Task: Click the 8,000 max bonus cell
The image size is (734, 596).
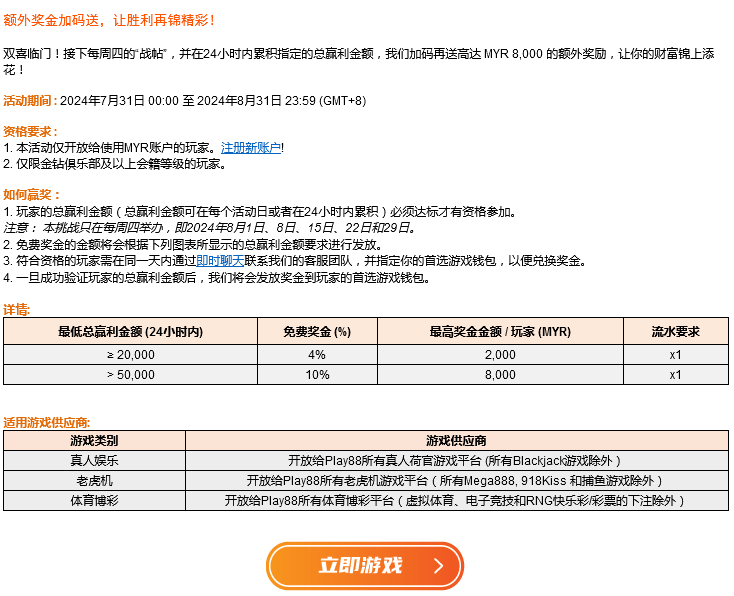Action: (x=500, y=375)
